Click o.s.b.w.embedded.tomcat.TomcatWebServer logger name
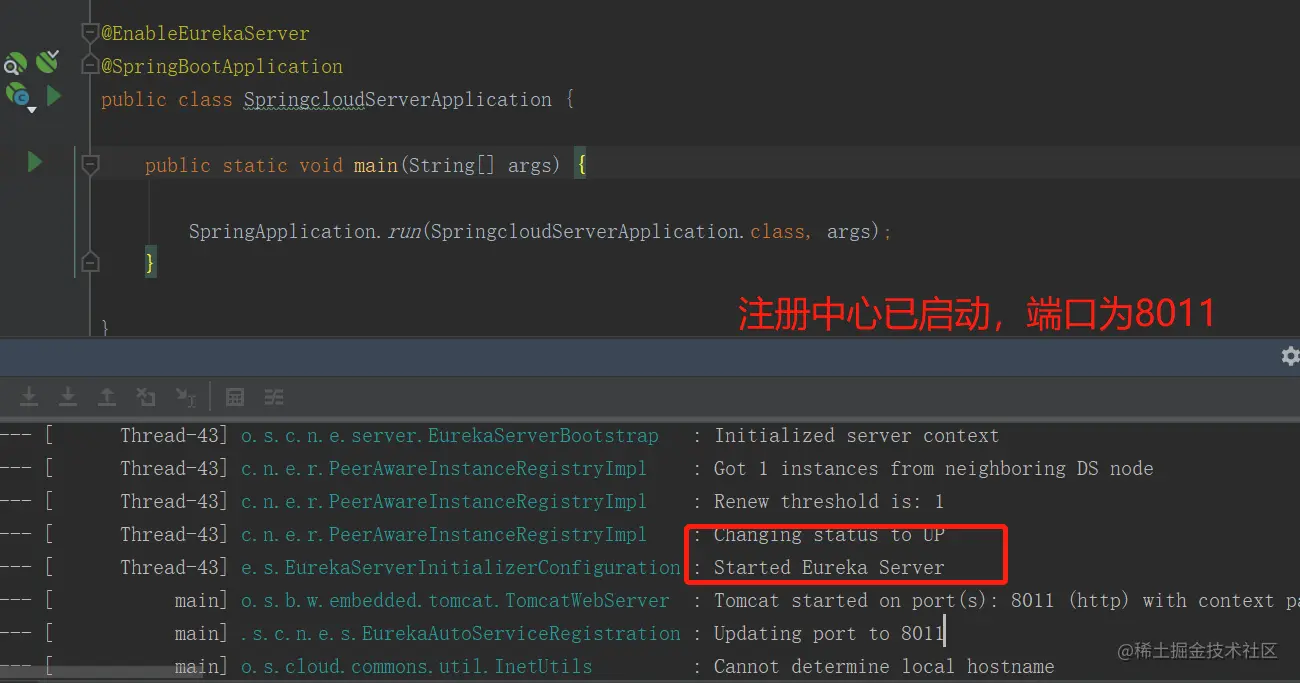This screenshot has height=683, width=1300. click(455, 601)
